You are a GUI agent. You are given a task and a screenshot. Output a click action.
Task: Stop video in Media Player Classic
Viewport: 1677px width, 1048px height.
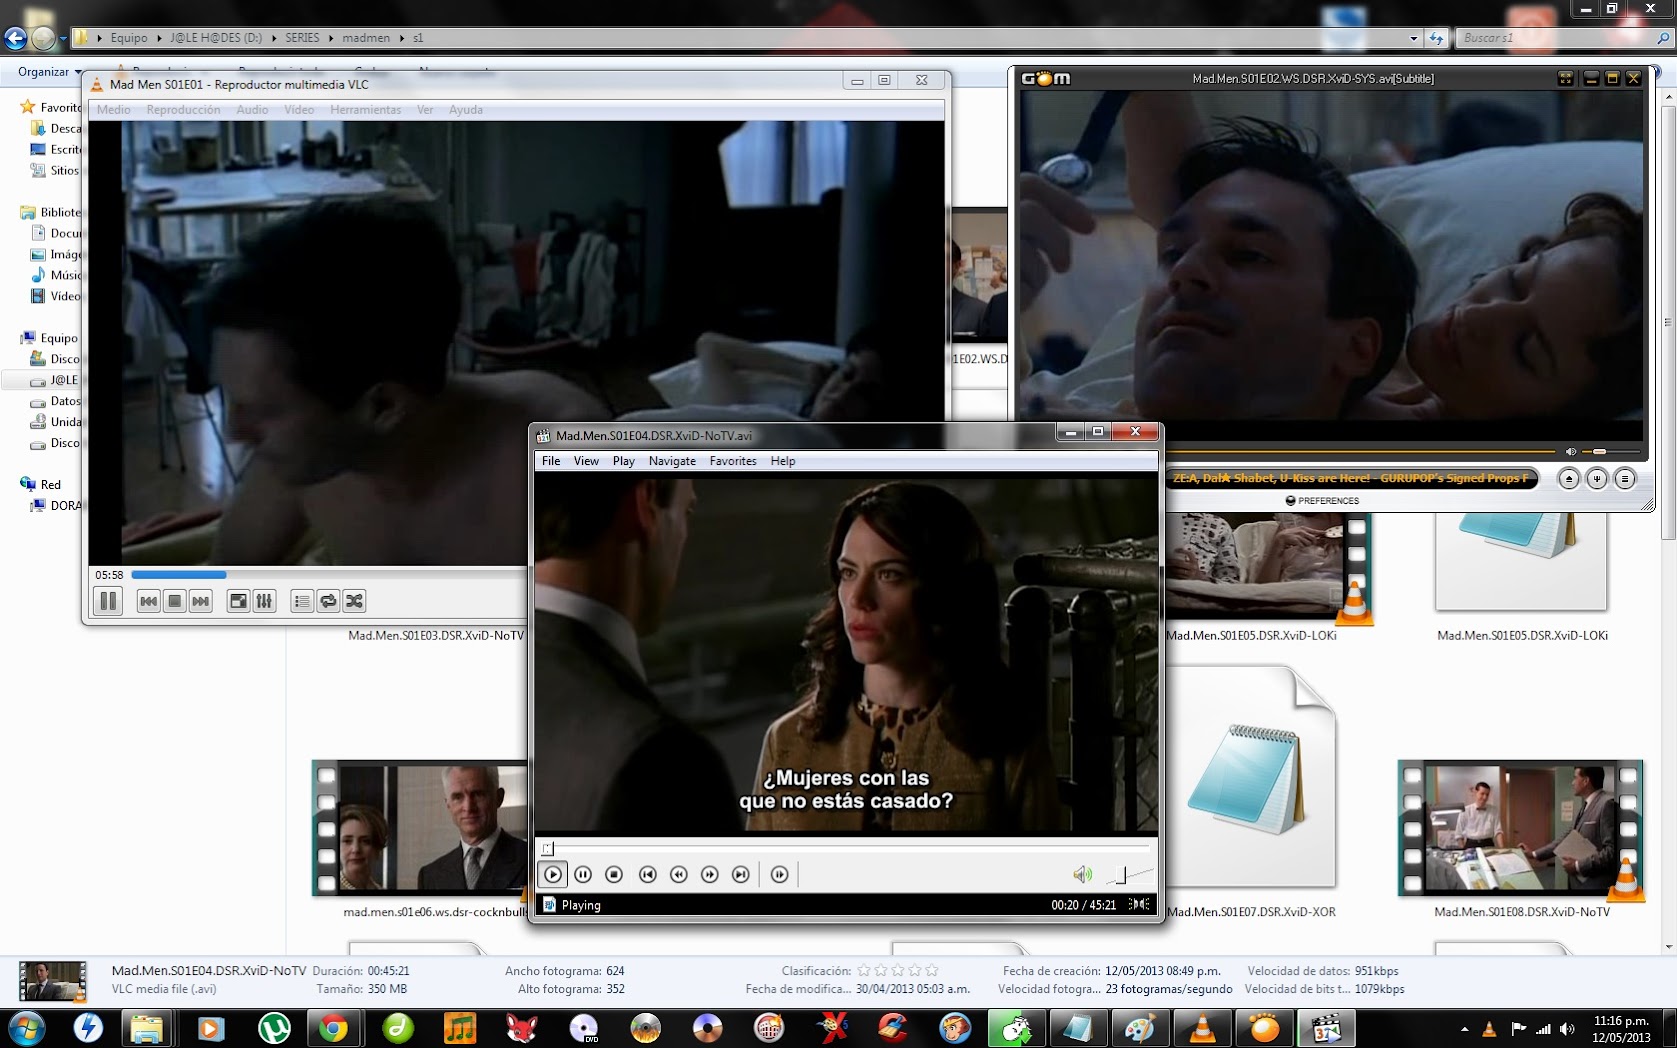(x=614, y=875)
